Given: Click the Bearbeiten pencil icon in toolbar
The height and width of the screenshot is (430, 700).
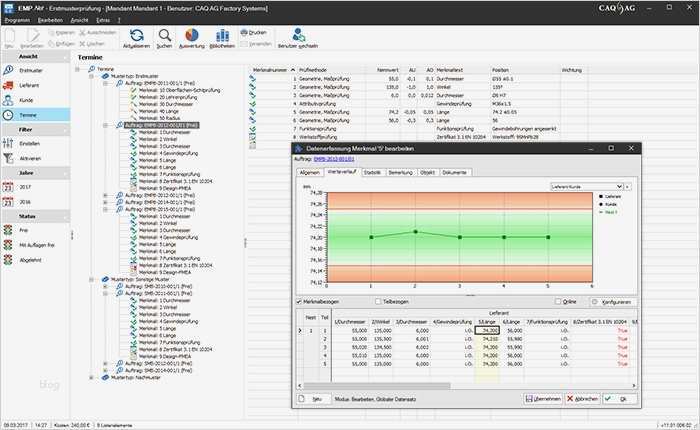Looking at the screenshot, I should click(32, 35).
